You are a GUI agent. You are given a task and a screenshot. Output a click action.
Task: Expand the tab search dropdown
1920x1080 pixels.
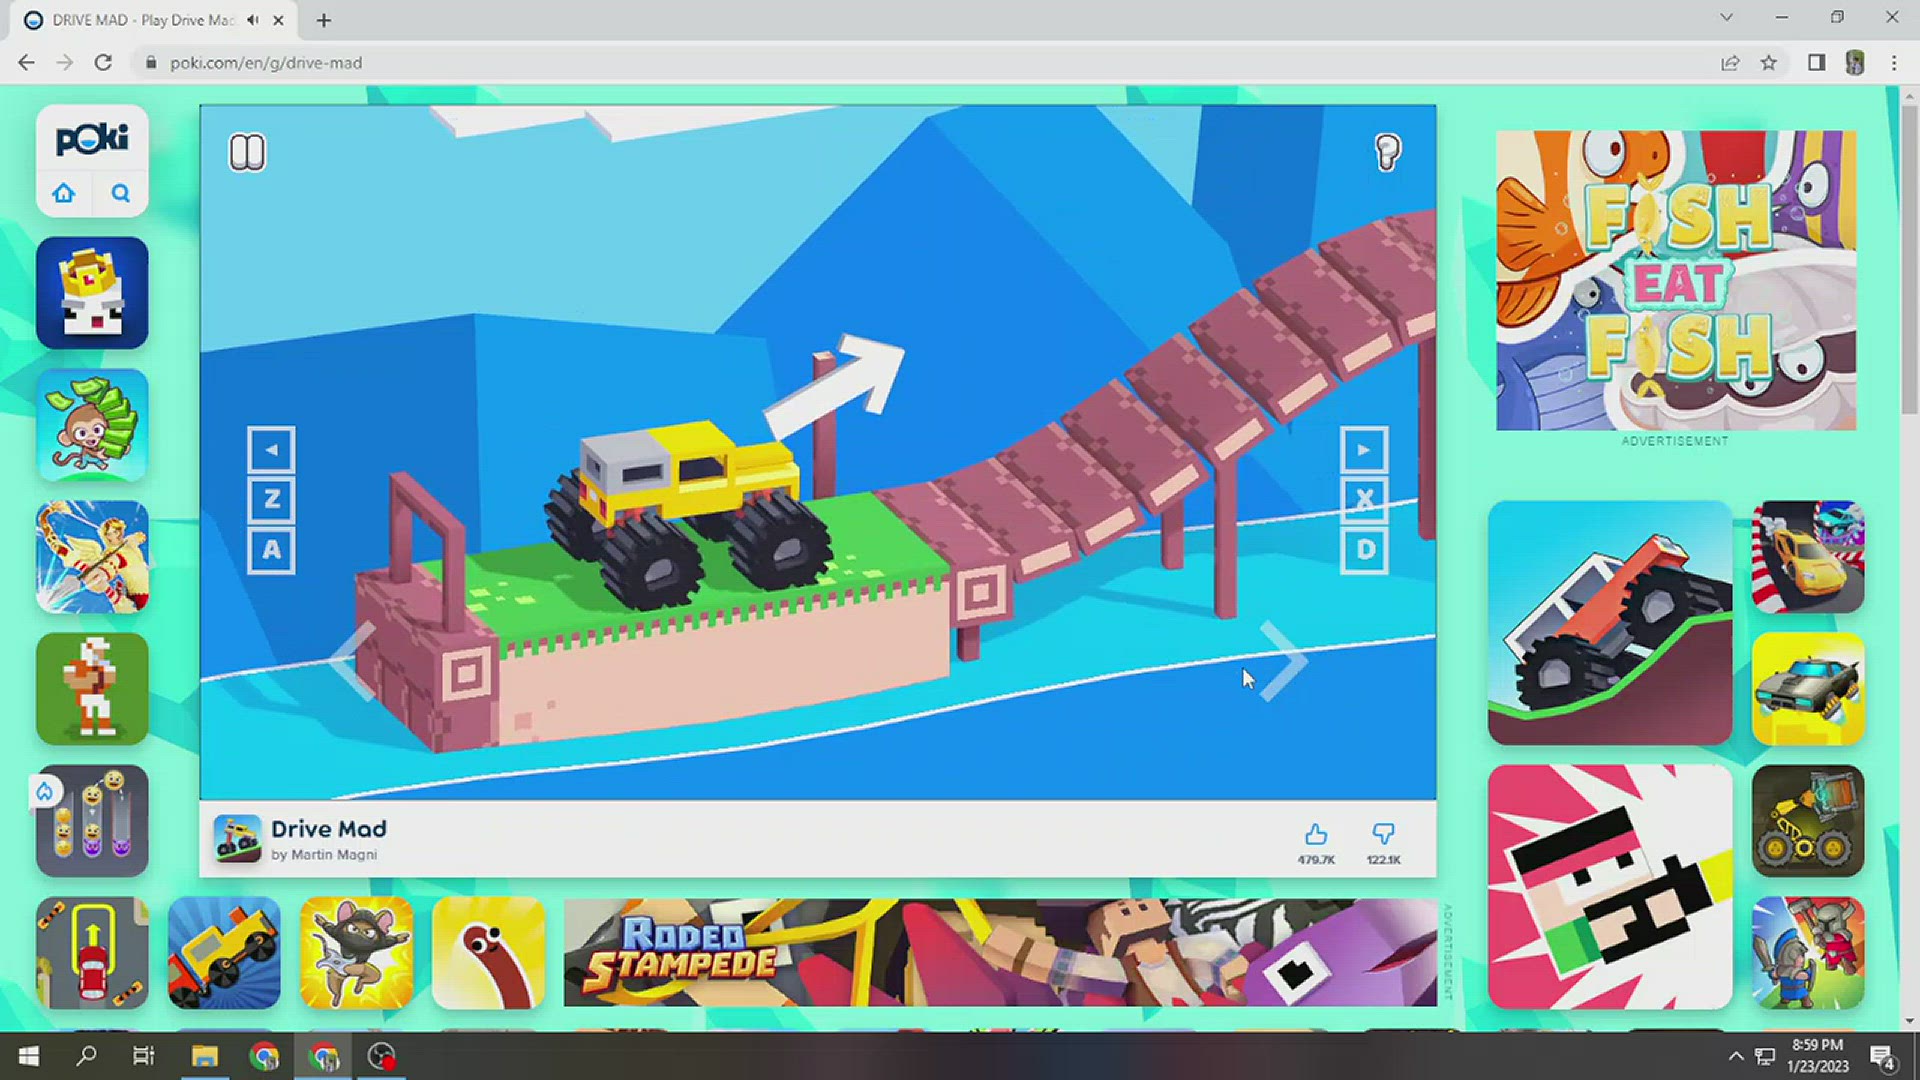pos(1726,18)
